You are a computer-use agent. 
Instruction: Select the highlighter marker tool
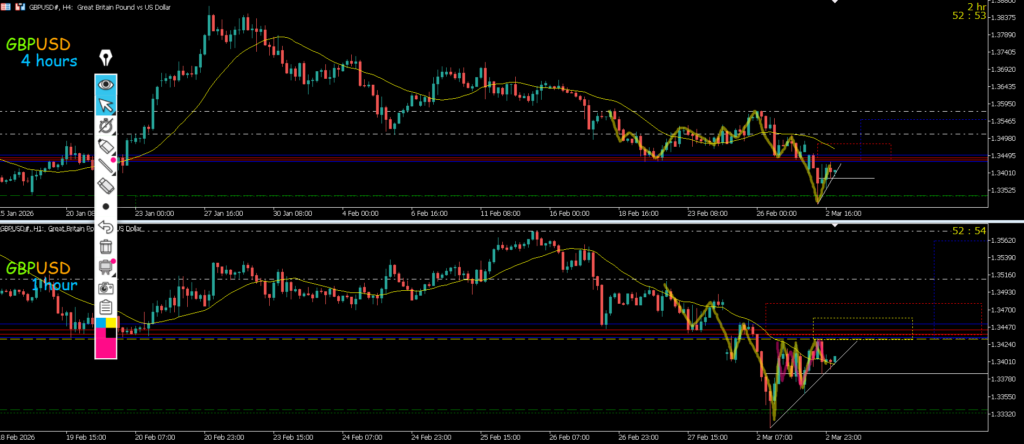105,146
